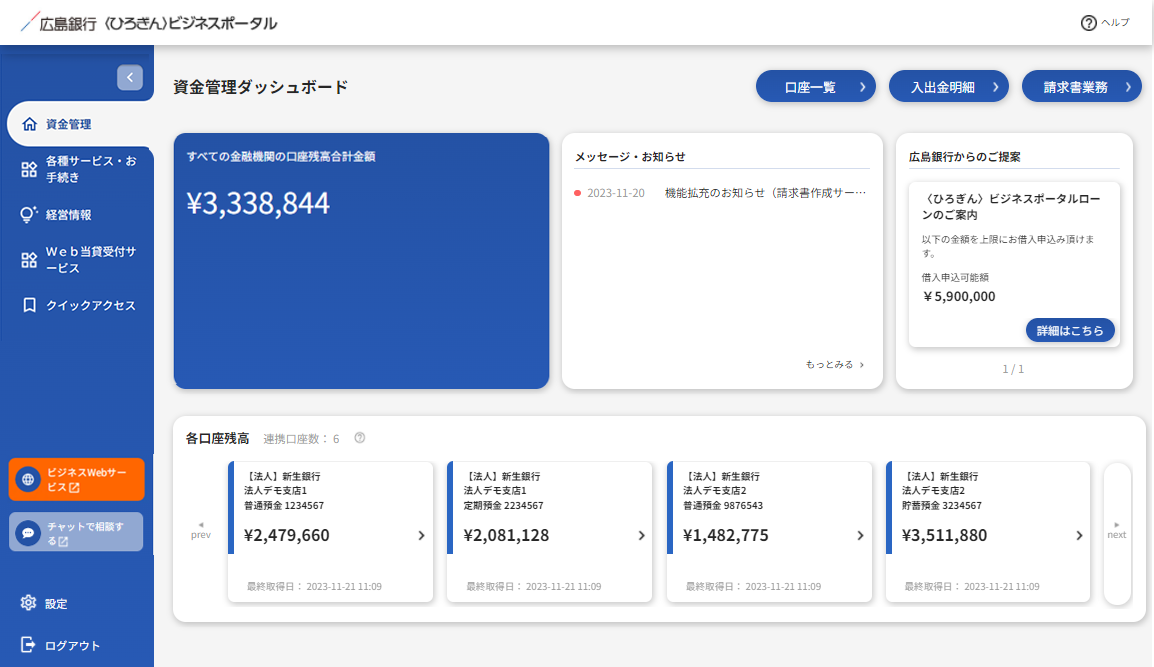Viewport: 1154px width, 667px height.
Task: Select the 普通預金 1234567 account card
Action: (x=330, y=532)
